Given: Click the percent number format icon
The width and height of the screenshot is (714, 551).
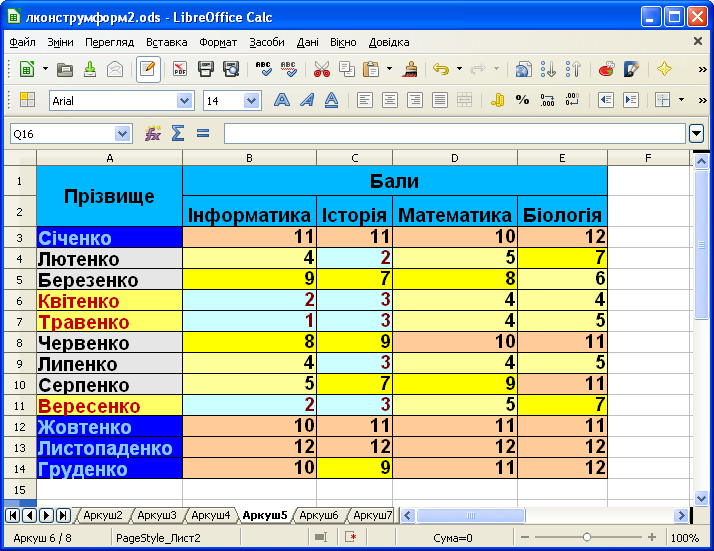Looking at the screenshot, I should (522, 100).
